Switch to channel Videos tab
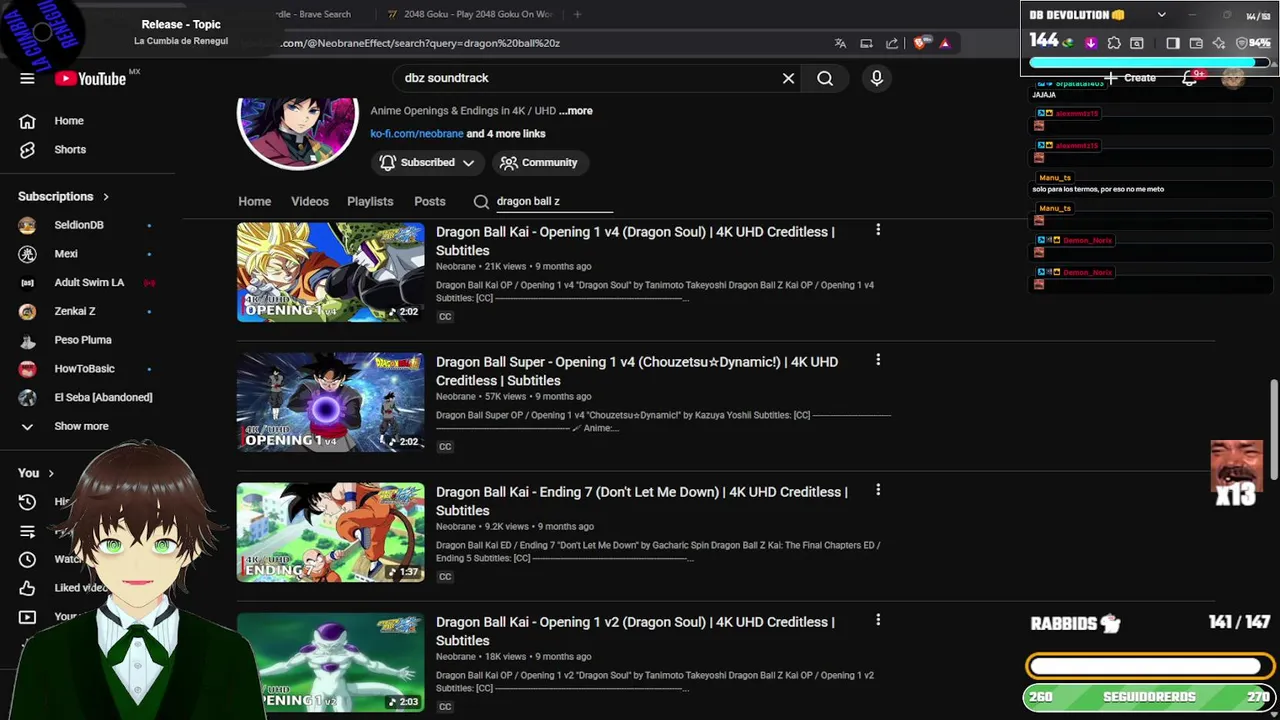This screenshot has height=720, width=1280. 310,201
